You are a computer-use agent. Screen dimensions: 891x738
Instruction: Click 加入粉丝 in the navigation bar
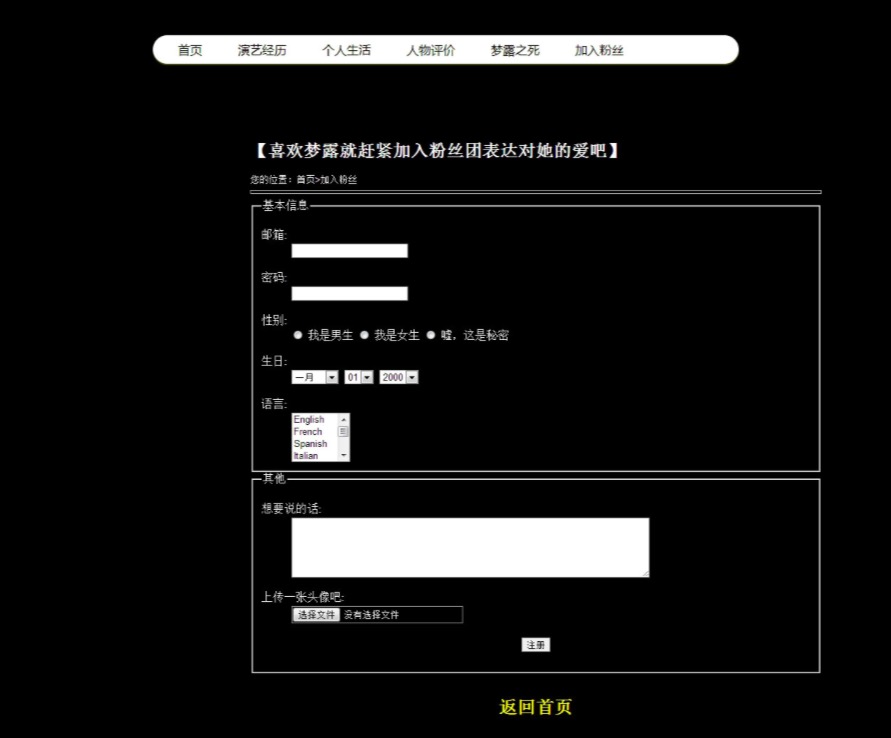[599, 50]
